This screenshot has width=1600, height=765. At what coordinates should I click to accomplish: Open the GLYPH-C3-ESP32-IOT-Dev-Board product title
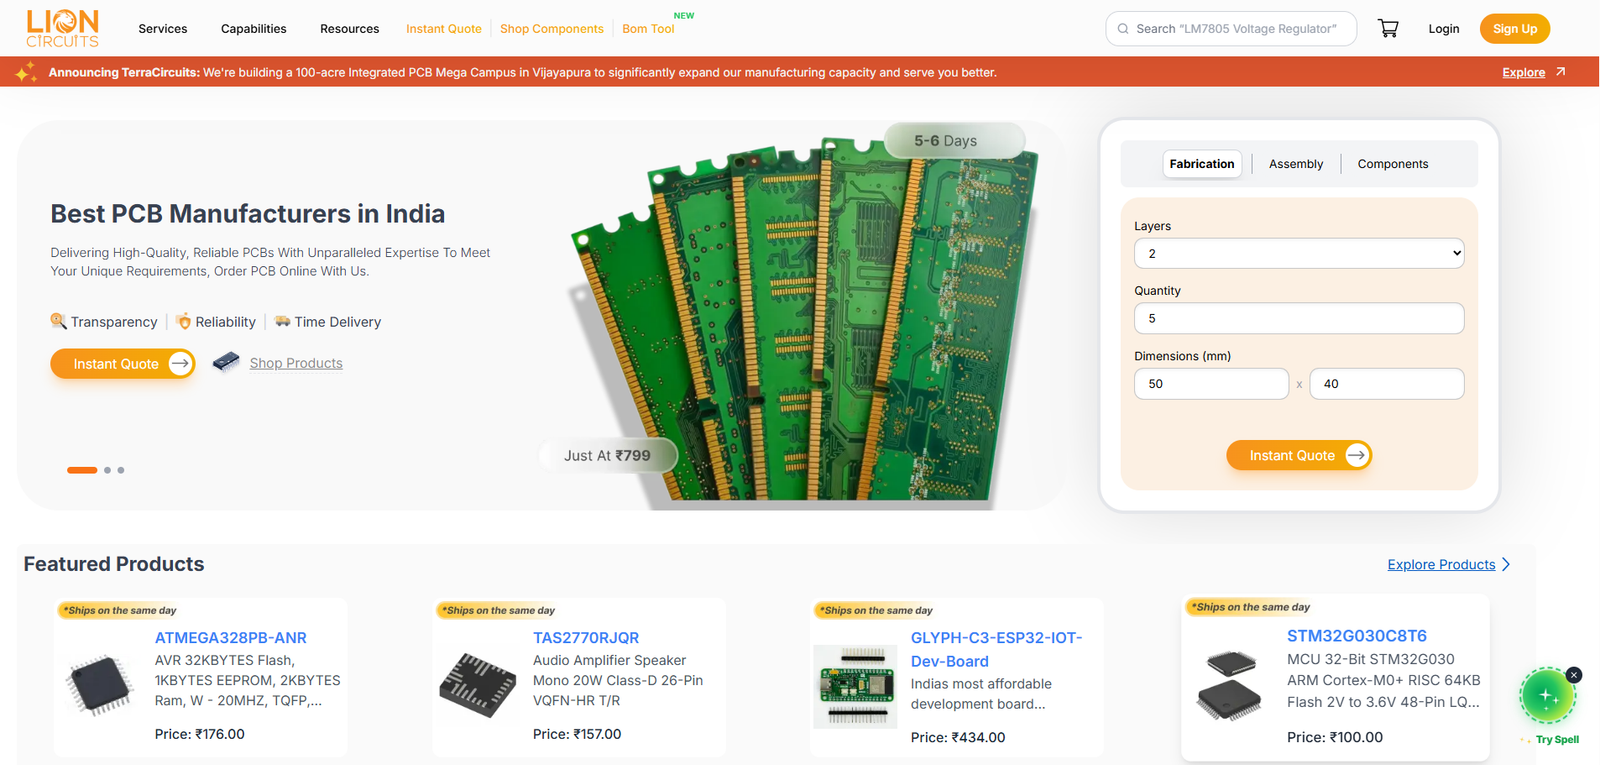click(996, 649)
